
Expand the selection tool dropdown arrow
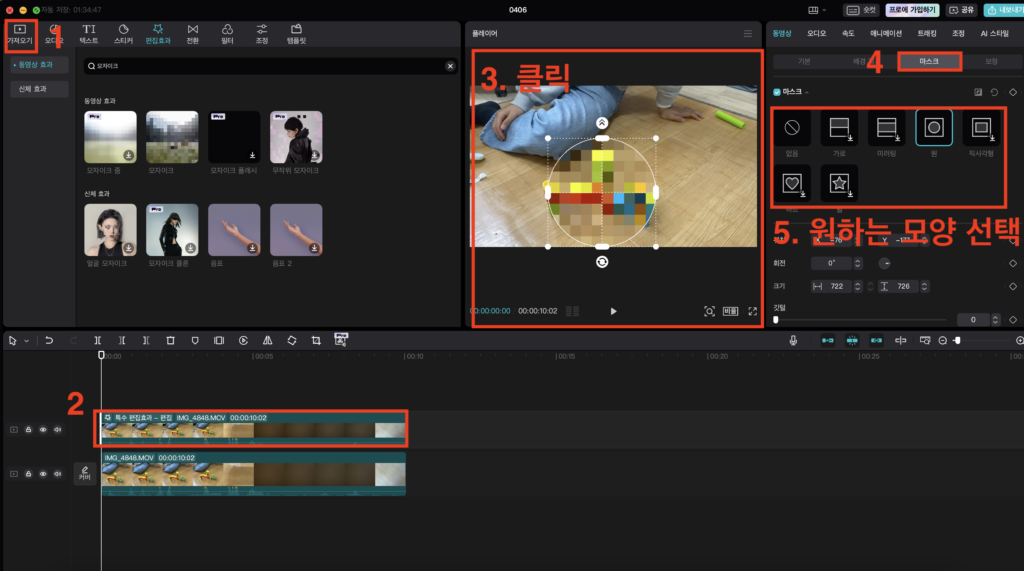[x=26, y=340]
